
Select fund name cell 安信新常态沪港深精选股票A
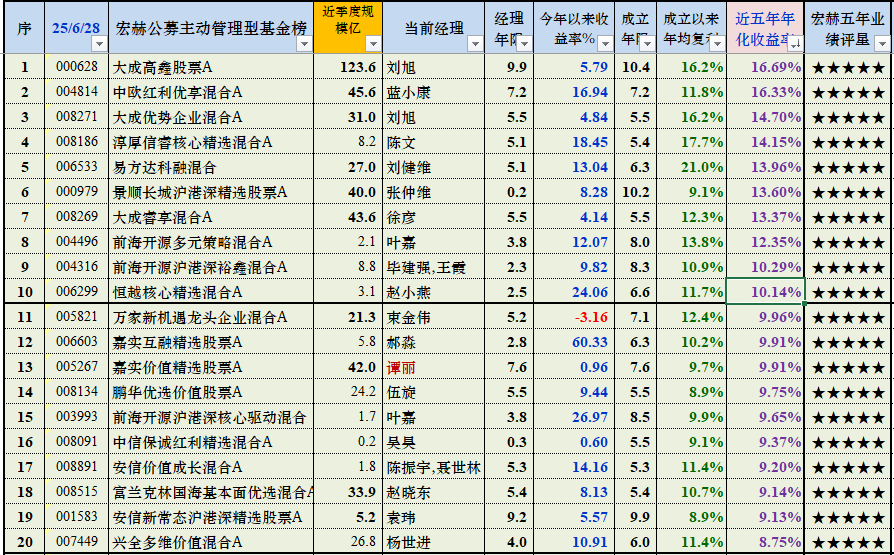211,517
